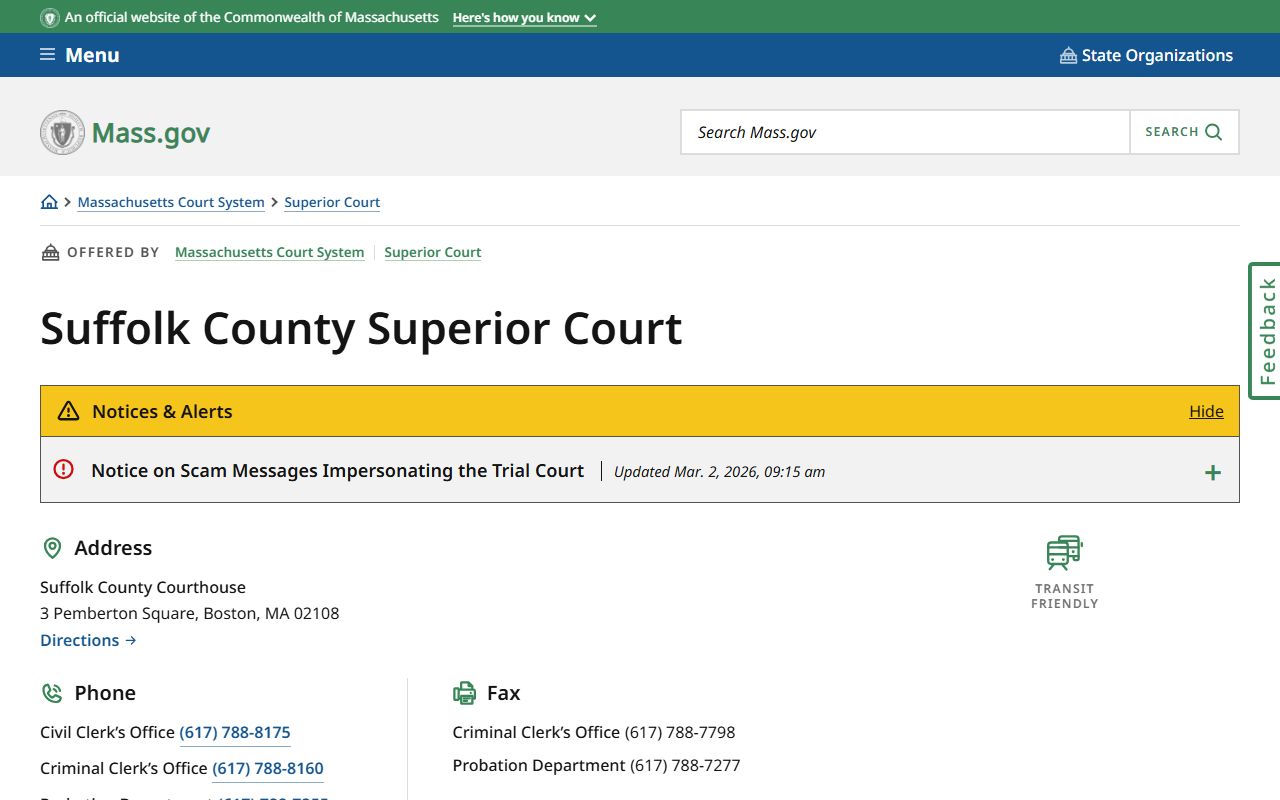Call Civil Clerk's Office number link
The width and height of the screenshot is (1280, 800).
click(235, 732)
